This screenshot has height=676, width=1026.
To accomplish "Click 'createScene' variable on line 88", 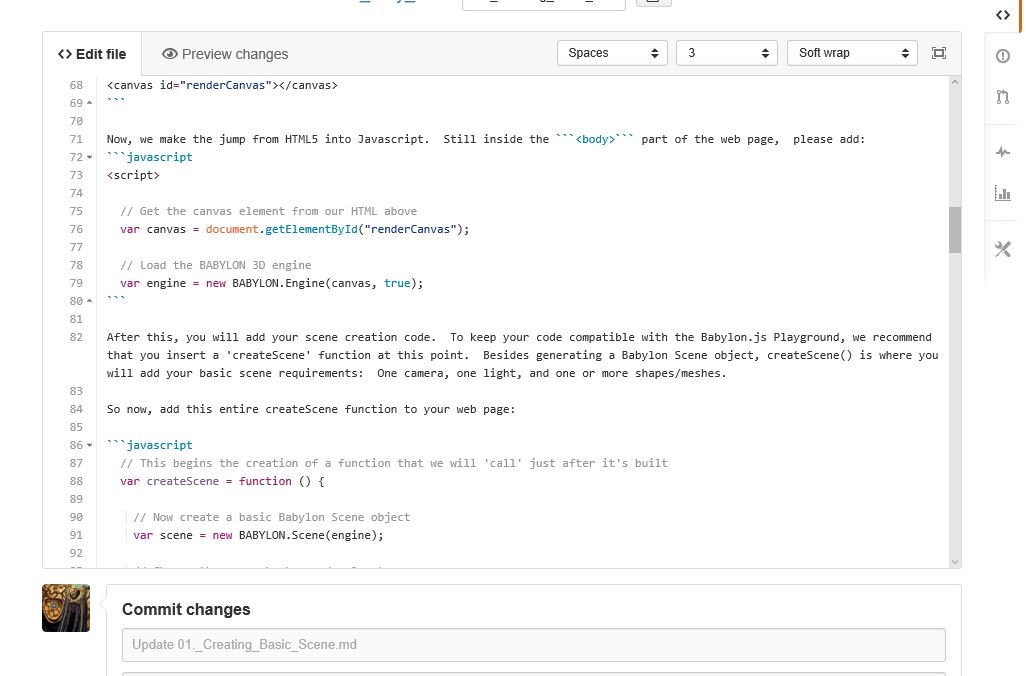I will coord(183,481).
